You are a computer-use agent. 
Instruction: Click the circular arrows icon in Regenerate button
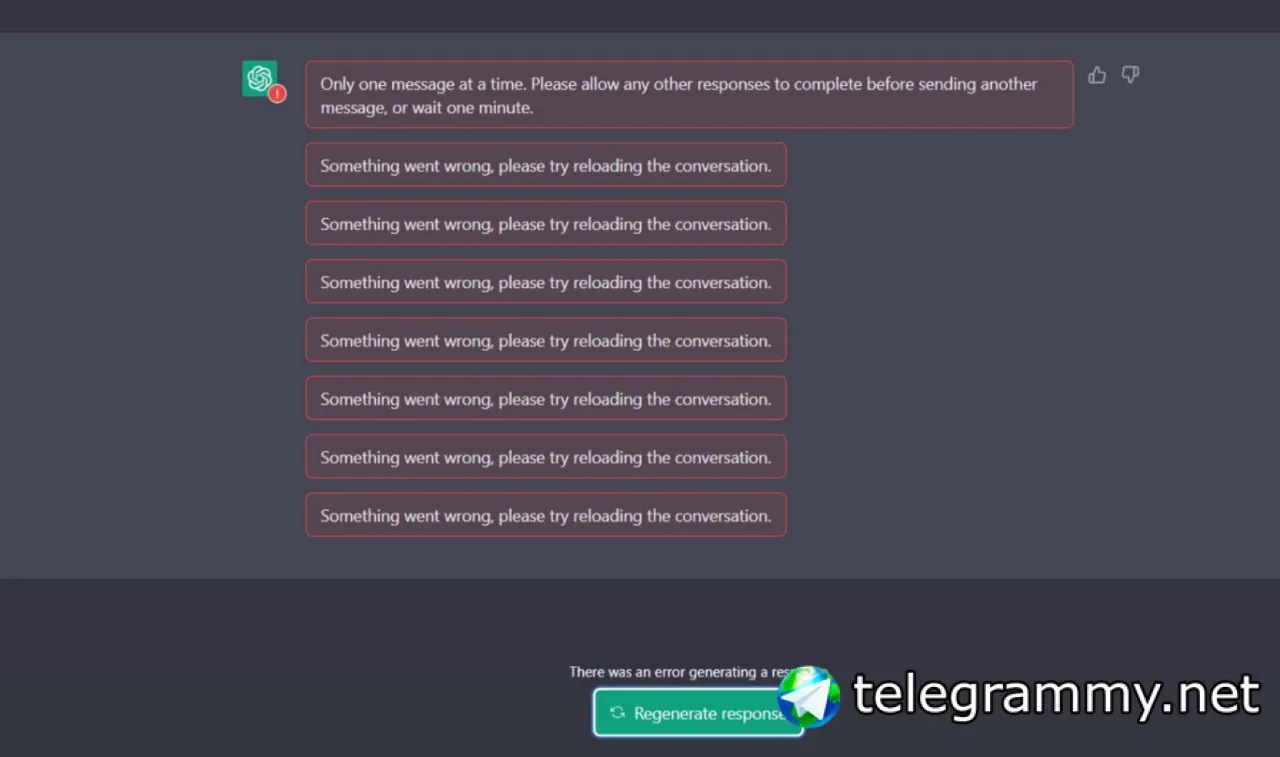point(618,713)
